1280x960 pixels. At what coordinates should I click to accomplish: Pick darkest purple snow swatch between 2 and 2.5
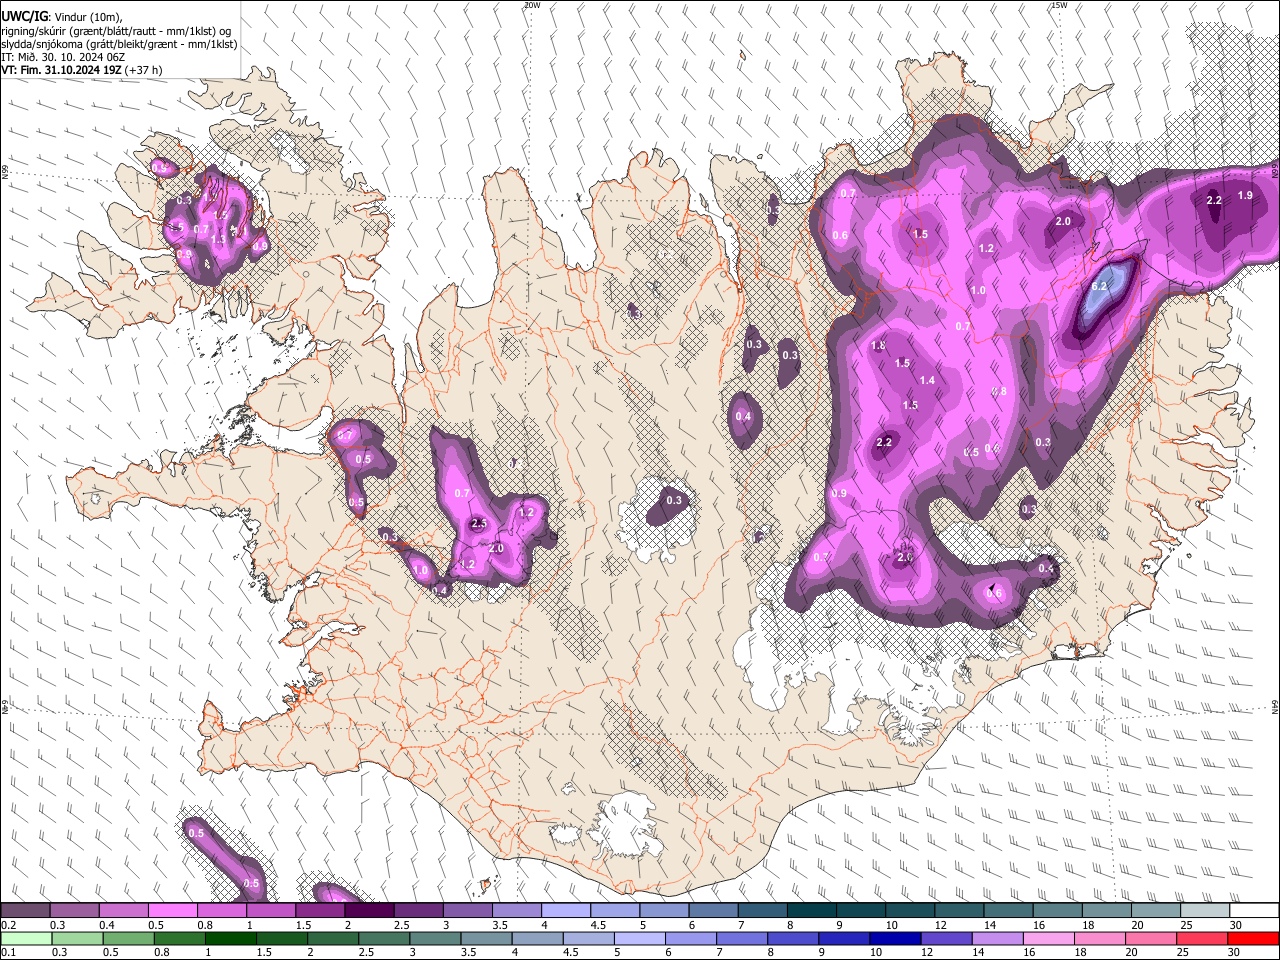(369, 911)
